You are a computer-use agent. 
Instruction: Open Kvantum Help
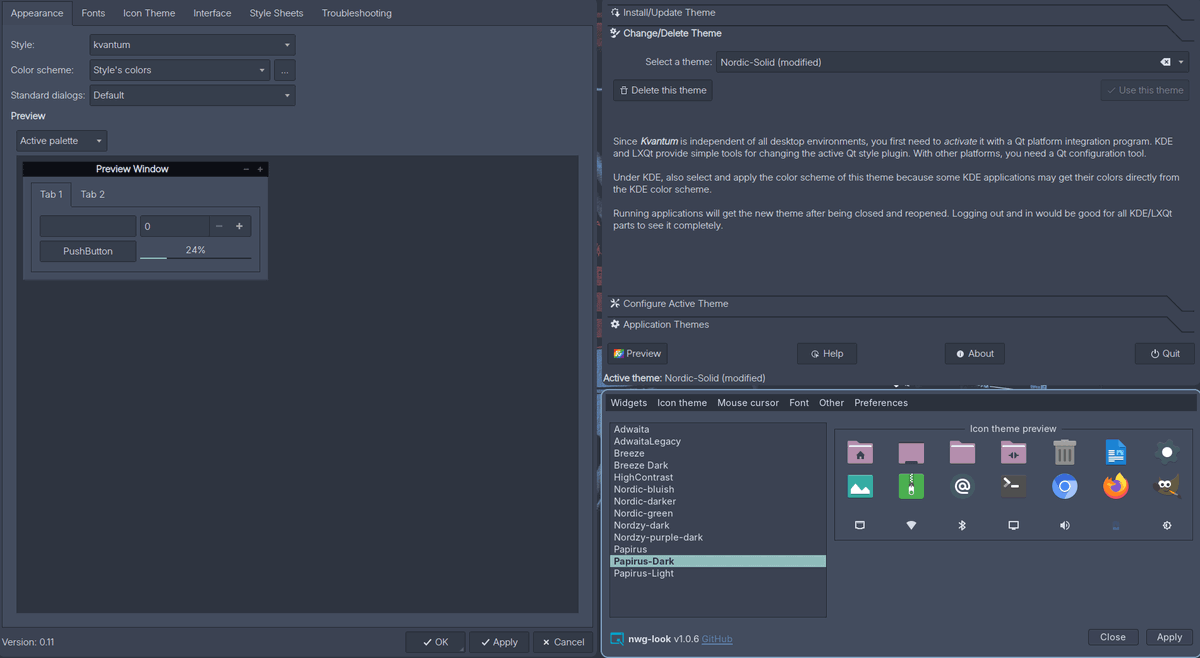point(827,353)
